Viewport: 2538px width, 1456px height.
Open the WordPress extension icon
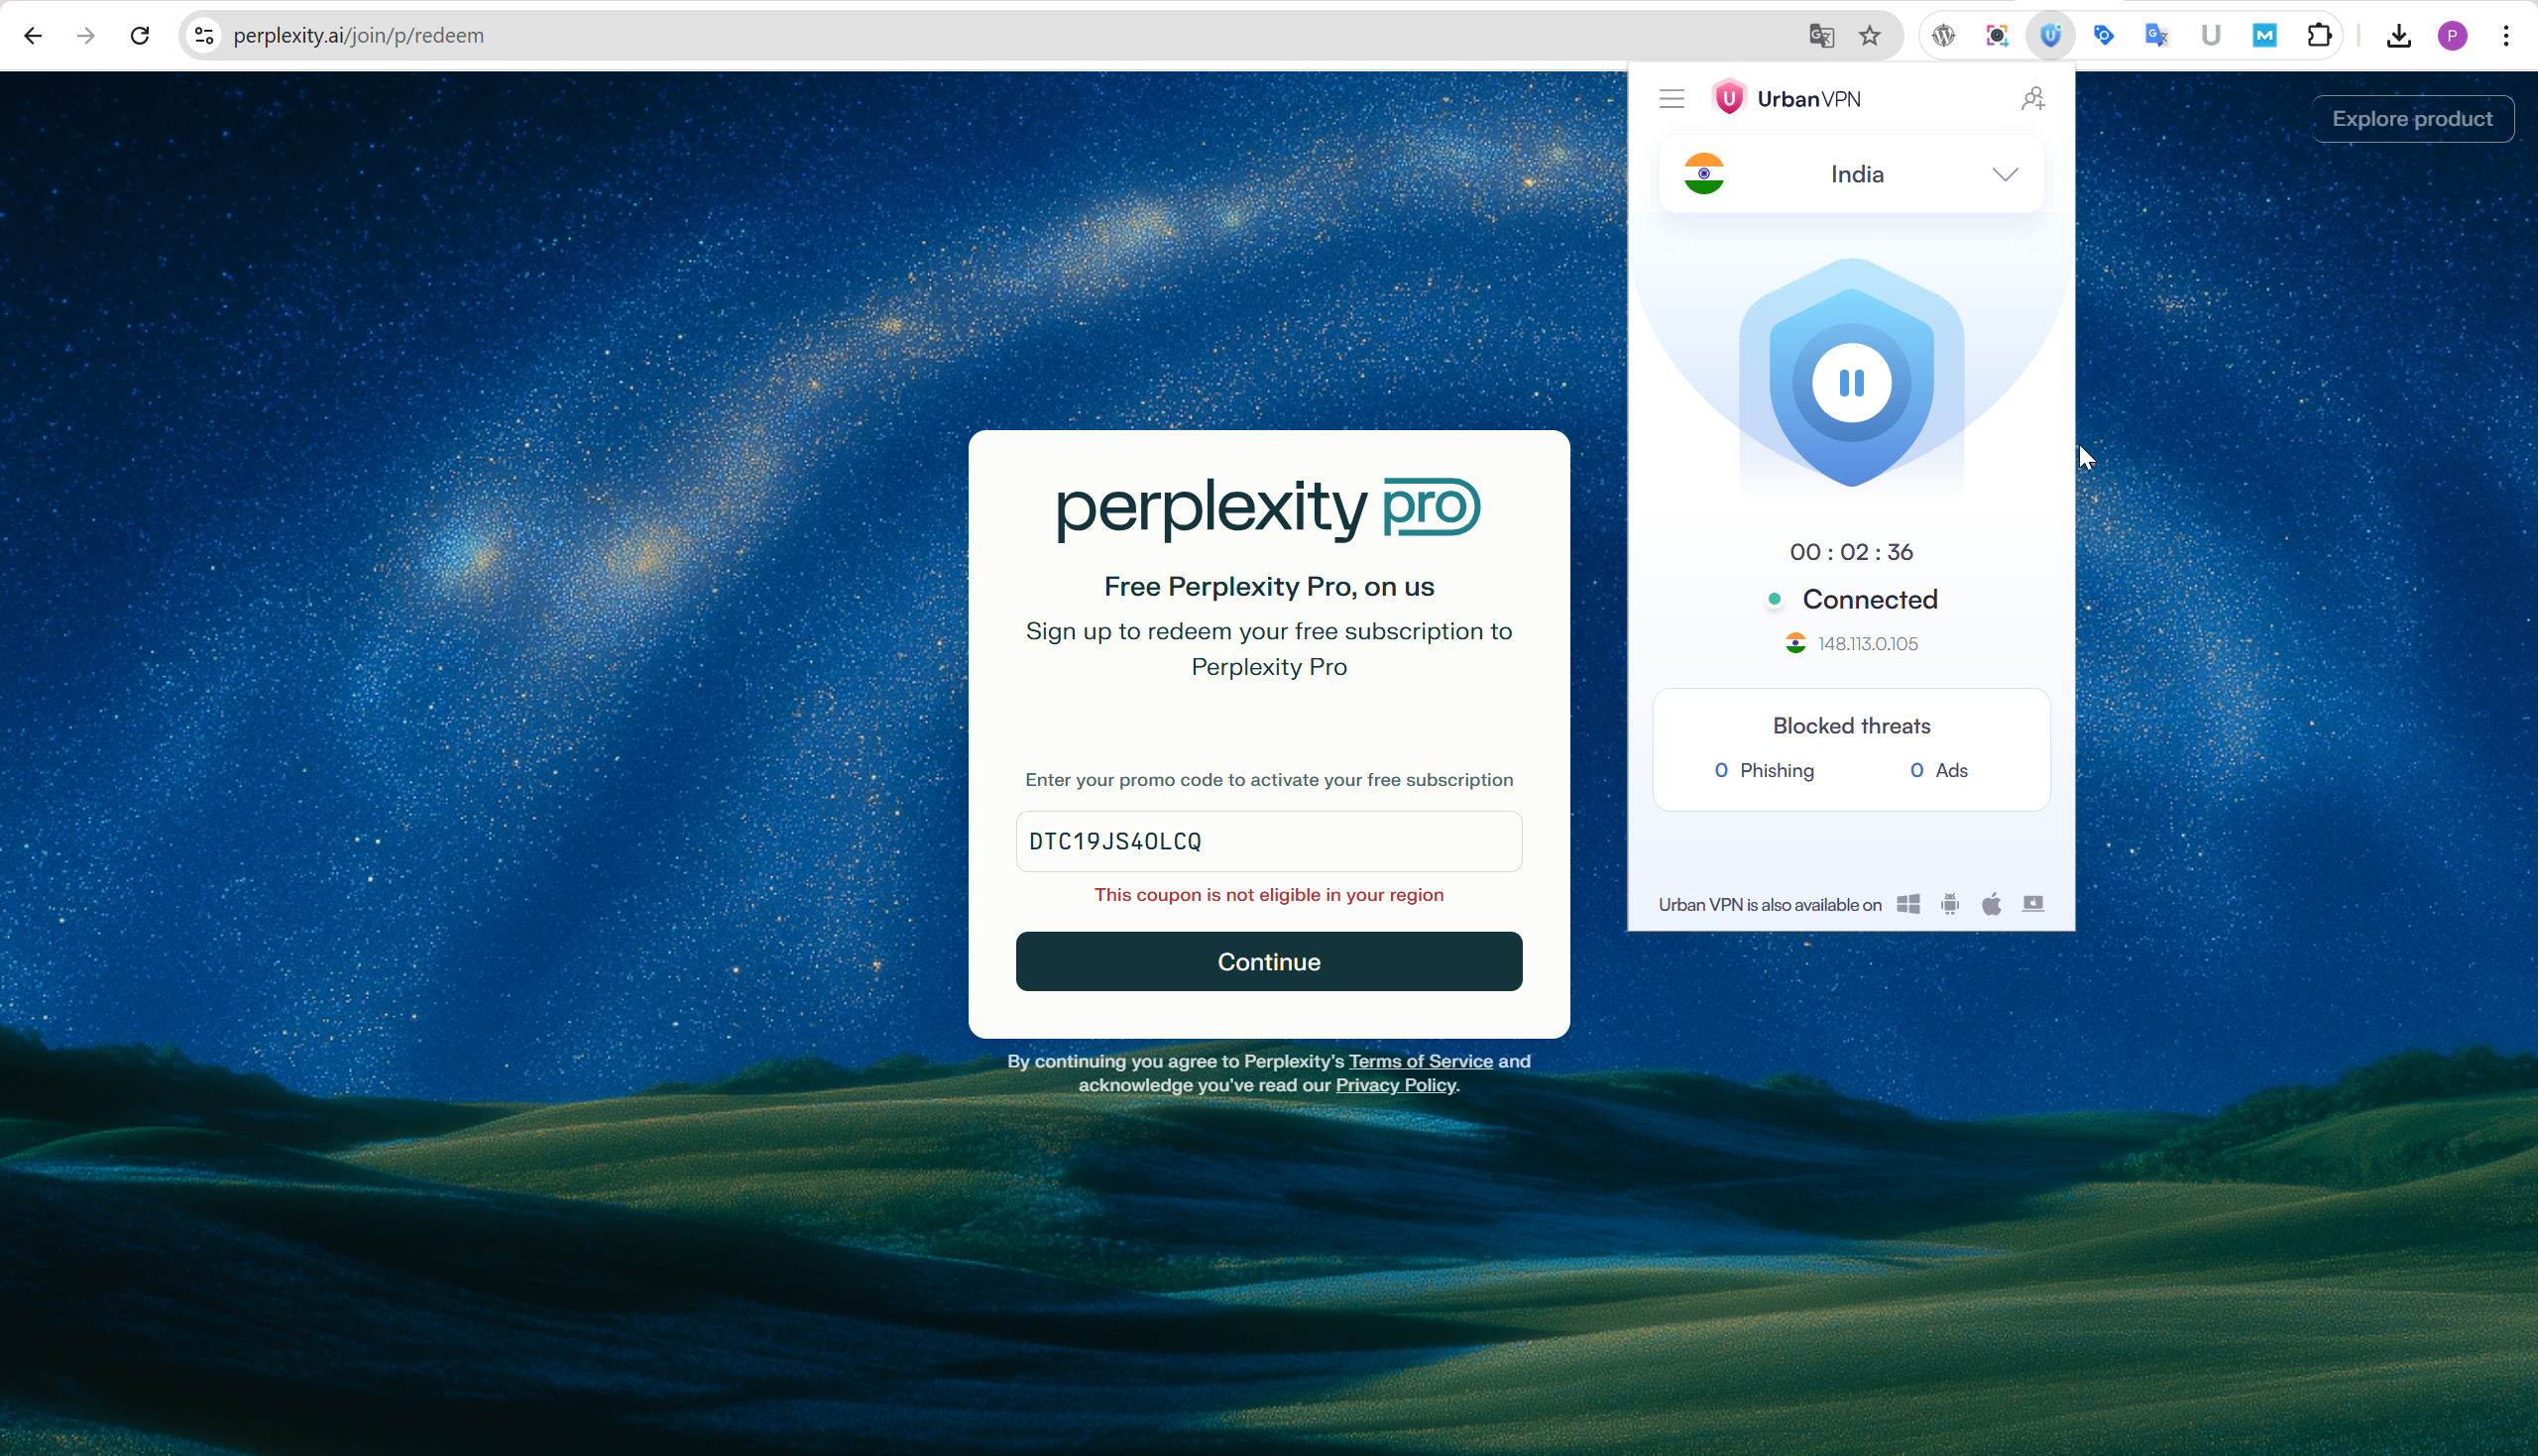tap(1943, 36)
